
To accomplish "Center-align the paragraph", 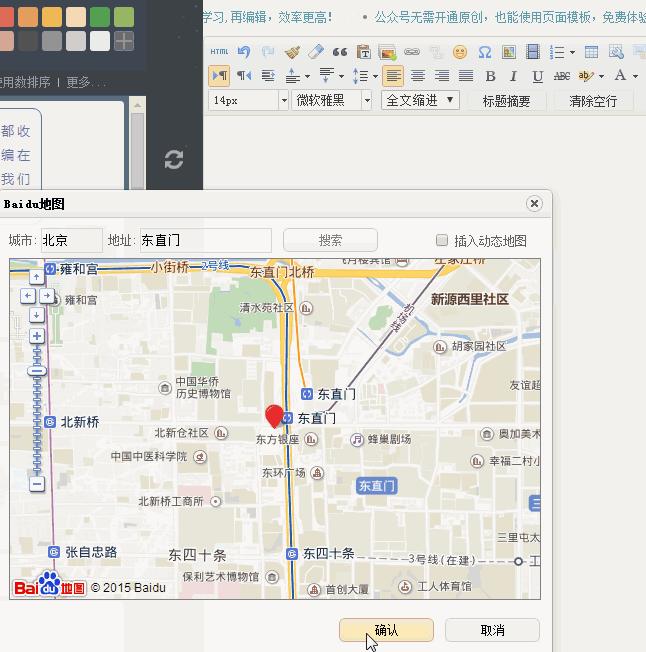I will 418,76.
